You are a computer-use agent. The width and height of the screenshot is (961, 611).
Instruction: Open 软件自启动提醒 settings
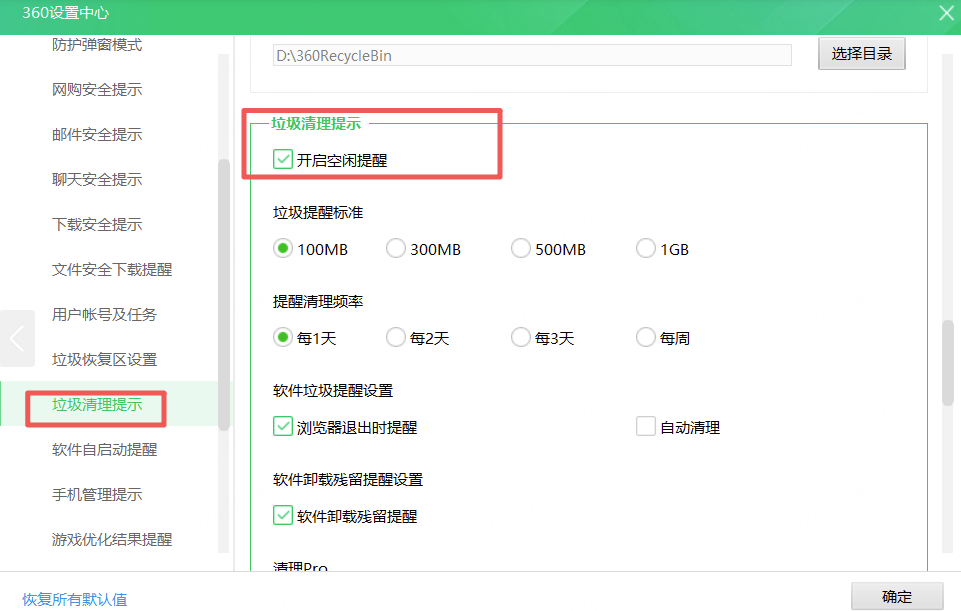104,450
